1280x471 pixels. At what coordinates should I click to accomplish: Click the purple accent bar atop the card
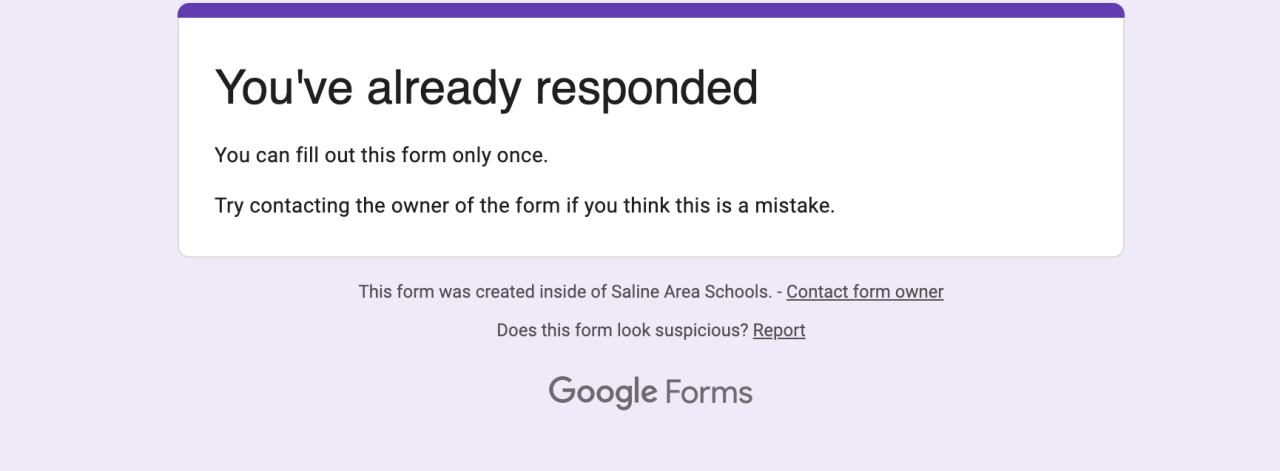[x=650, y=10]
